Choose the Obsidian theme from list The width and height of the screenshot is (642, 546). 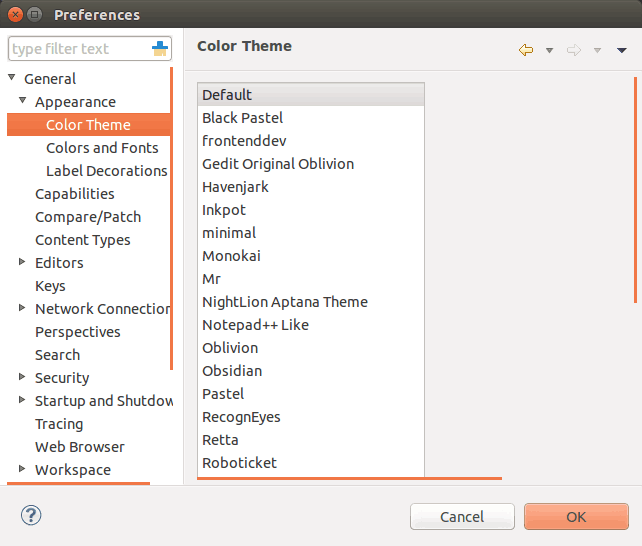point(232,371)
